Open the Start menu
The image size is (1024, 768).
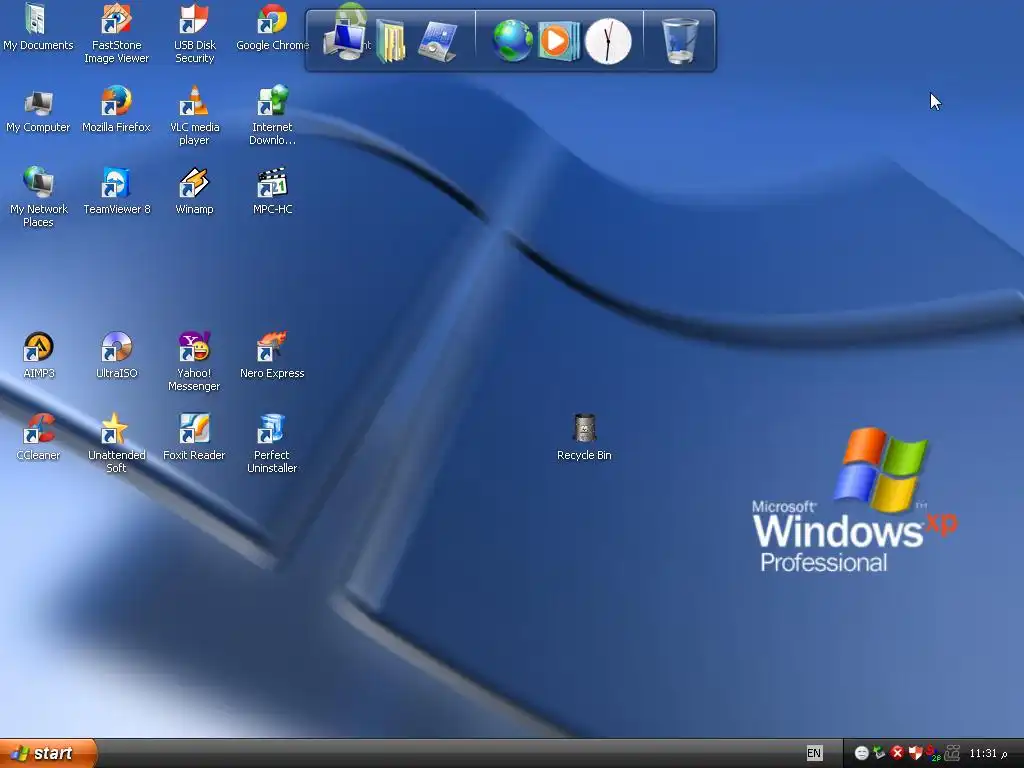[47, 754]
